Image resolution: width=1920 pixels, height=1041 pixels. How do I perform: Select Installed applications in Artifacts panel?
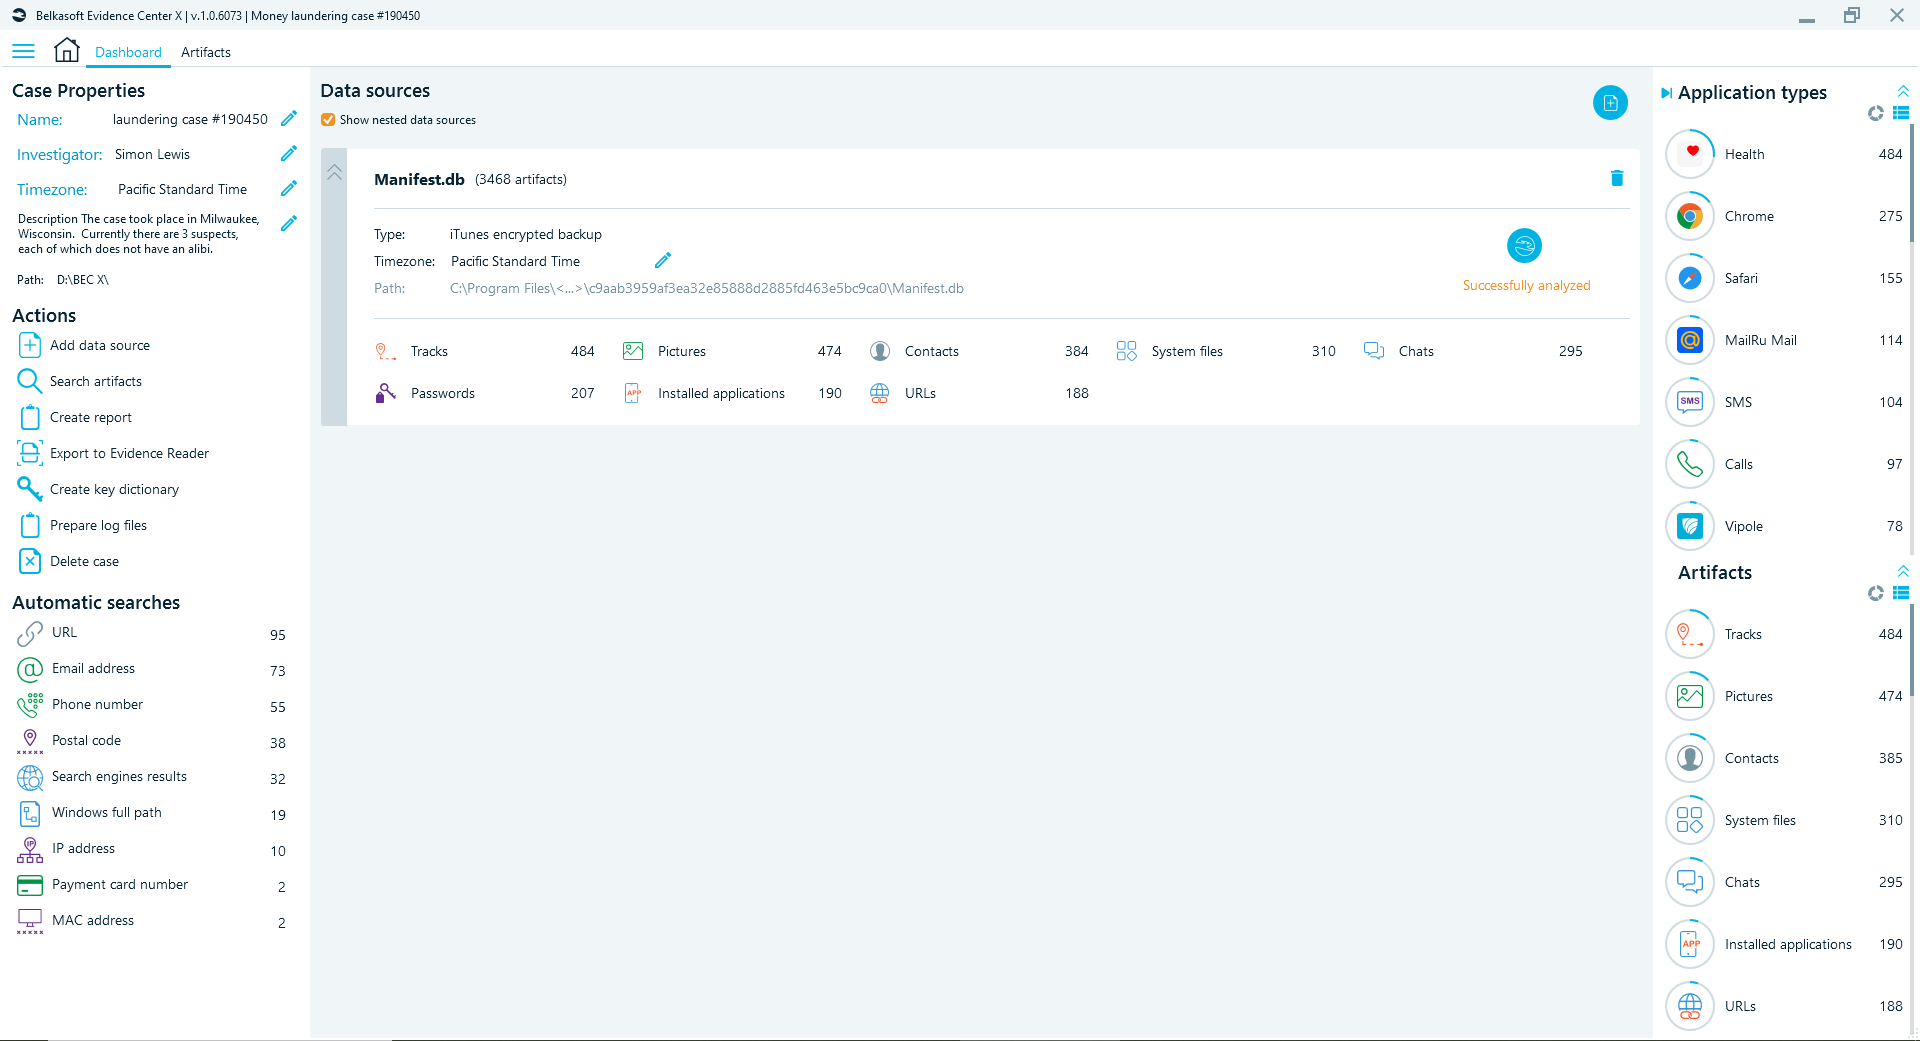coord(1785,944)
